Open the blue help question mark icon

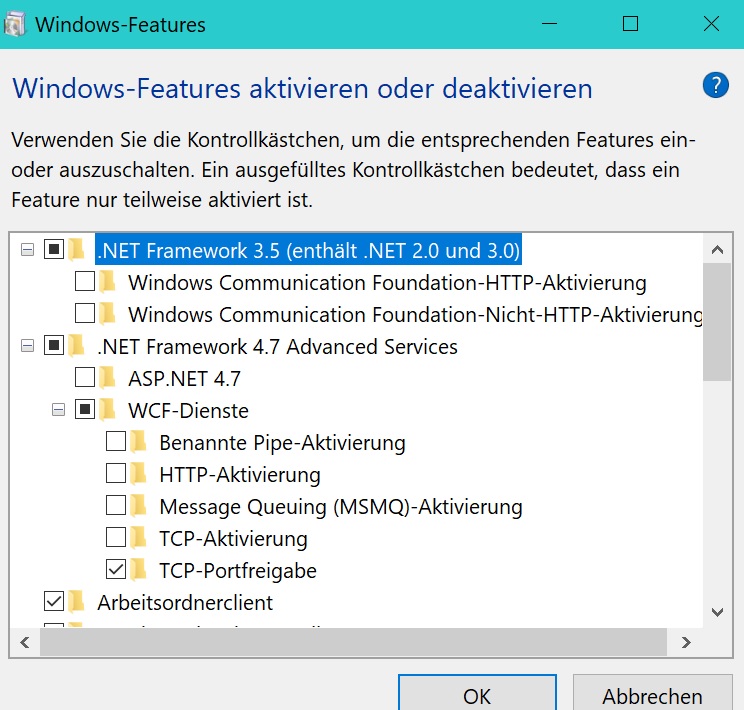716,85
